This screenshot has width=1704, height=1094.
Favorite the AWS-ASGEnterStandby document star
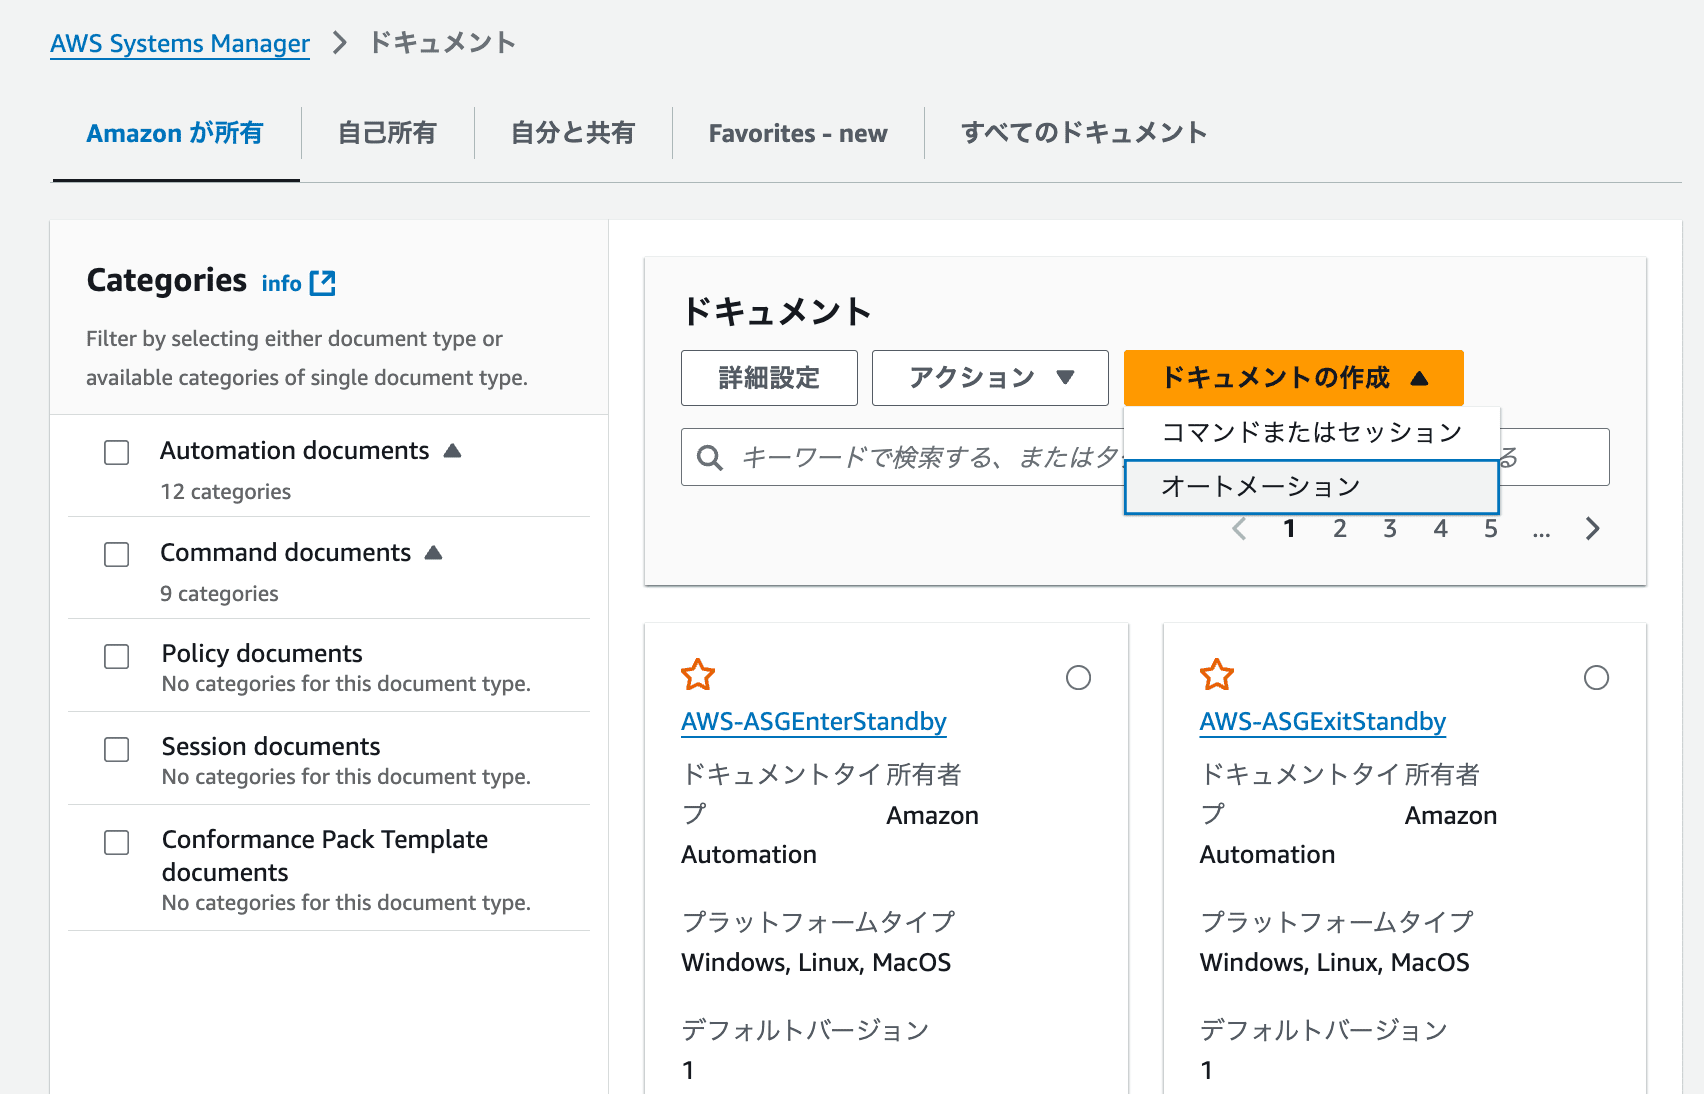[698, 675]
